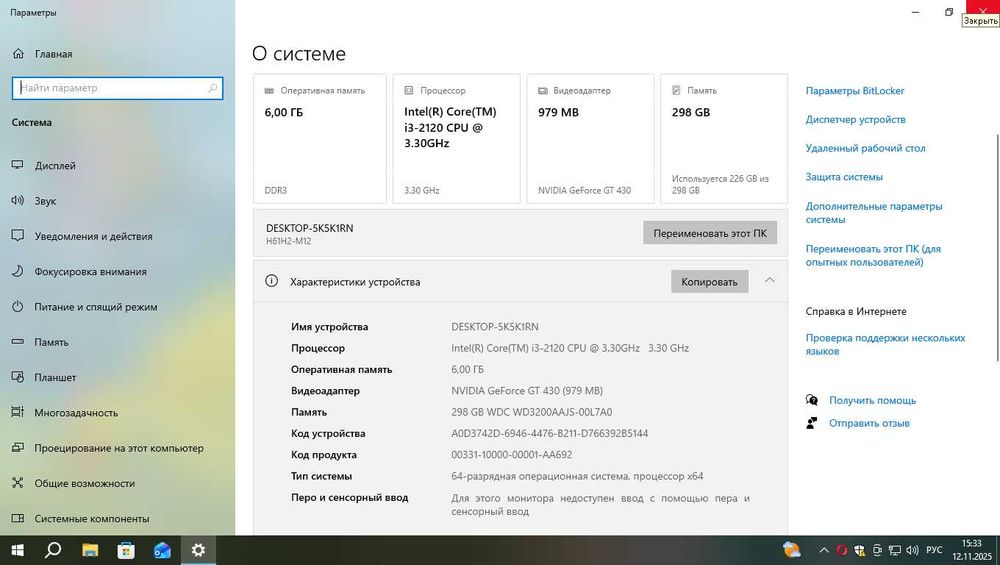Select text NVIDIA GeForce GT 430 (979 MB)
Viewport: 1000px width, 565px height.
(527, 391)
